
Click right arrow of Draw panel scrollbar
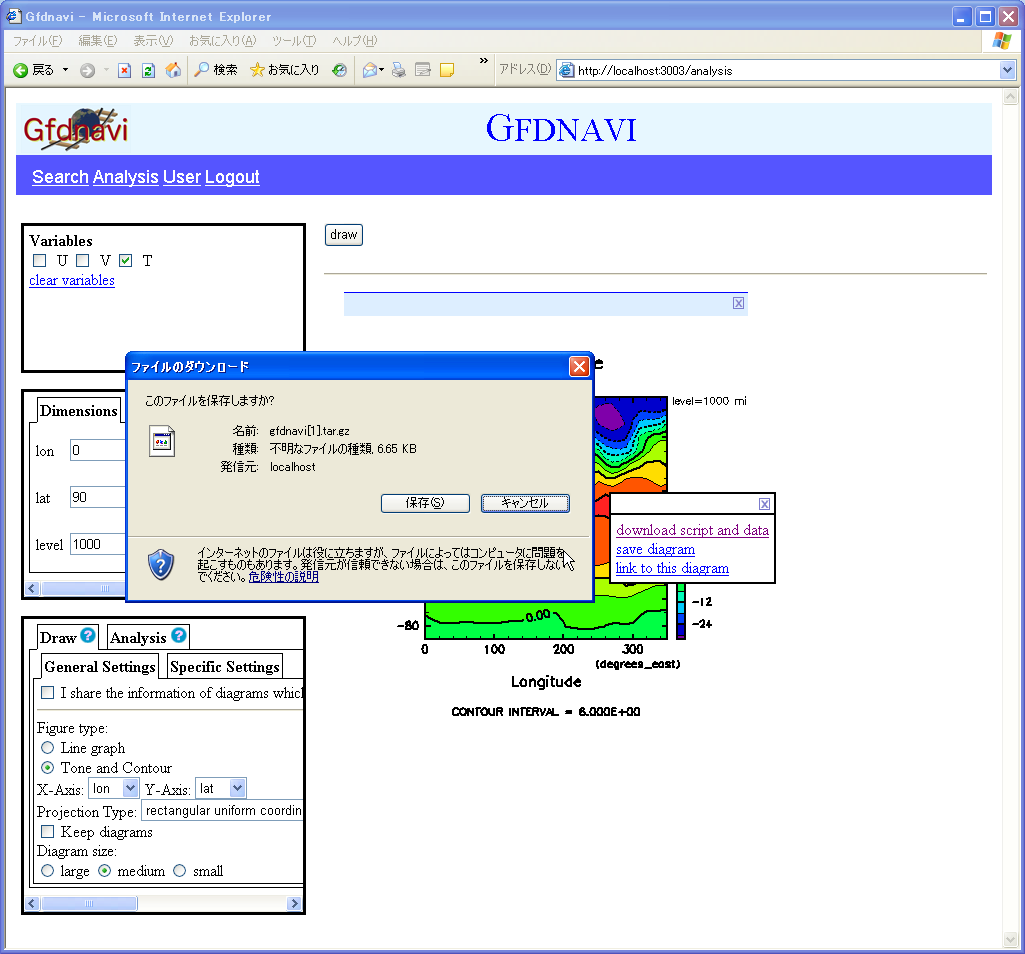click(294, 904)
